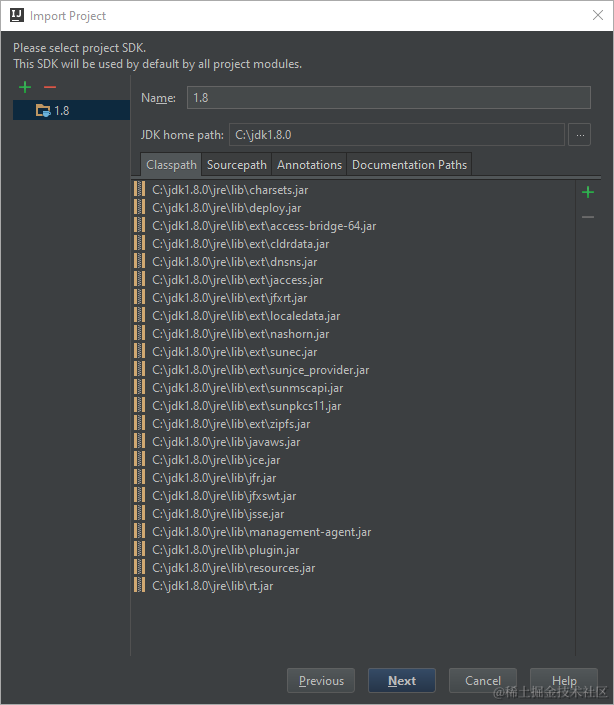Select the dnsns.jar entry
This screenshot has height=705, width=614.
[x=353, y=262]
